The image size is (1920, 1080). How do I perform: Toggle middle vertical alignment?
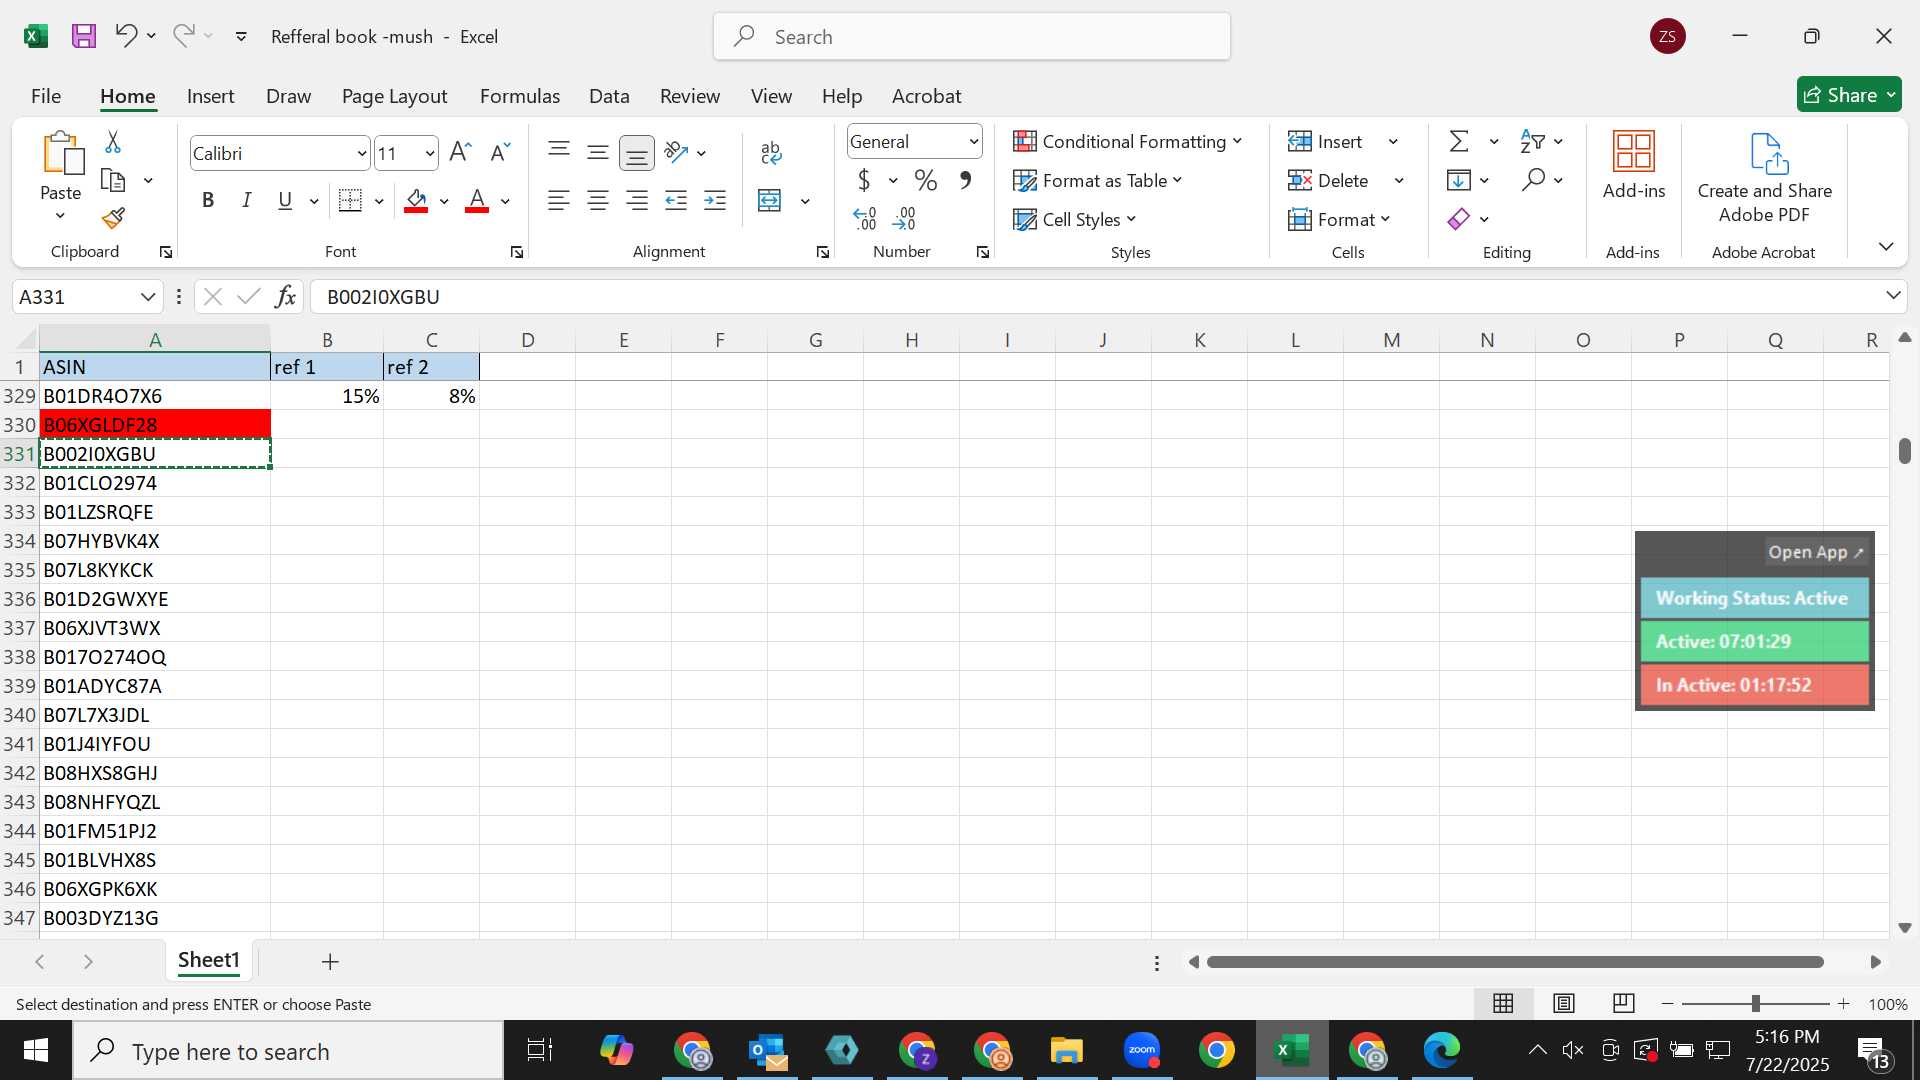coord(598,152)
